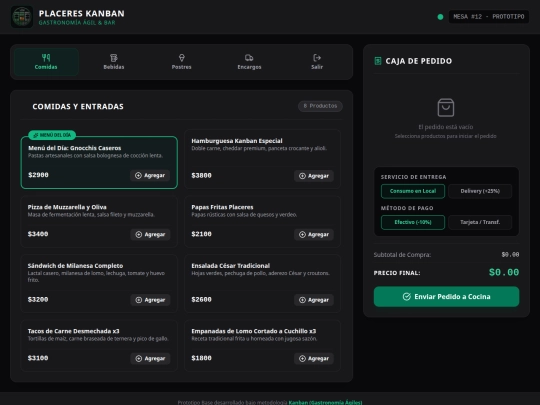Click the Tacos de Carne Desmechada x3 title

(73, 331)
